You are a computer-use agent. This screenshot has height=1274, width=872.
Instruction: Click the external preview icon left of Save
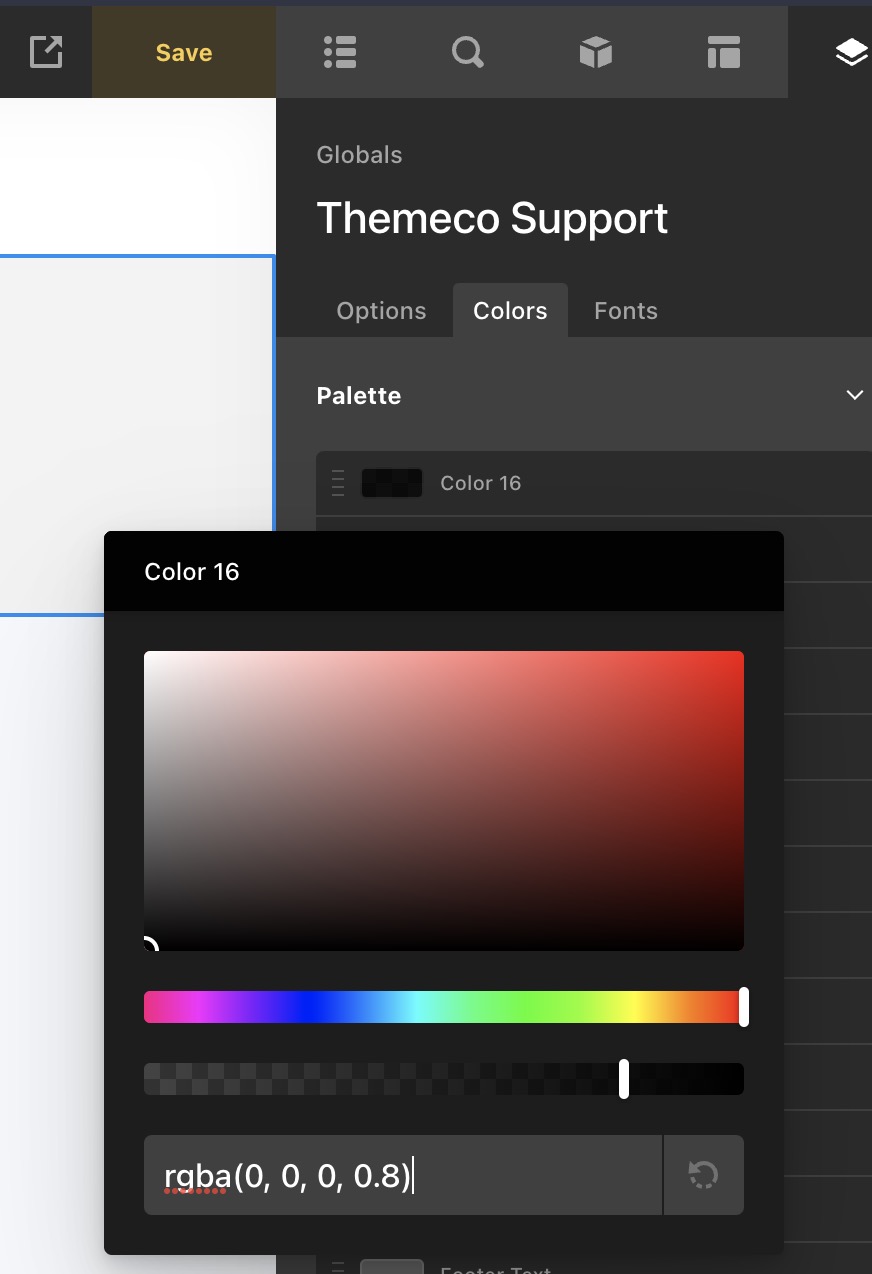[46, 52]
